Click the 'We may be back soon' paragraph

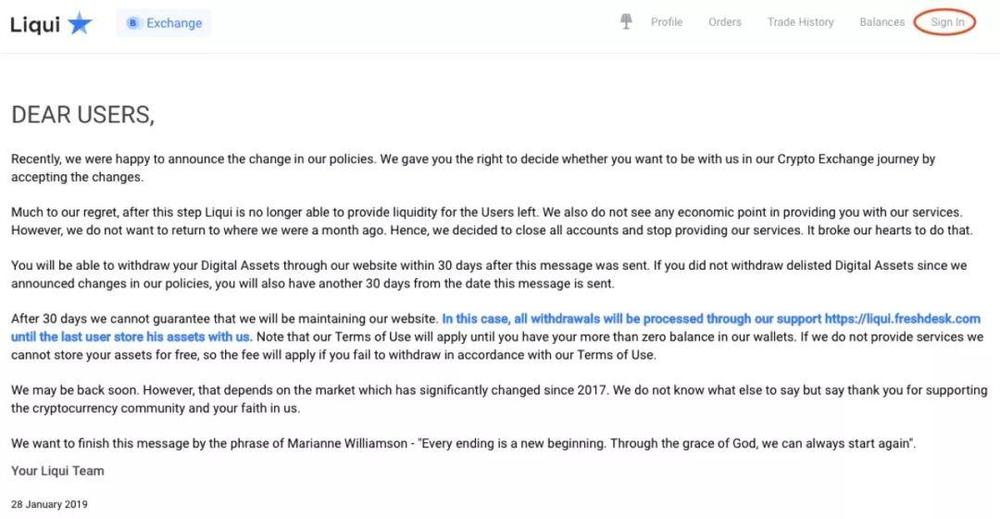[x=499, y=398]
